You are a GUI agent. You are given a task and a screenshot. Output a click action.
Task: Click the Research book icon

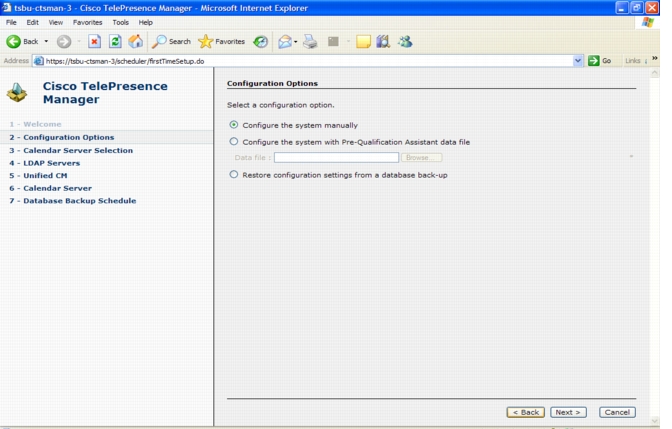click(x=383, y=42)
